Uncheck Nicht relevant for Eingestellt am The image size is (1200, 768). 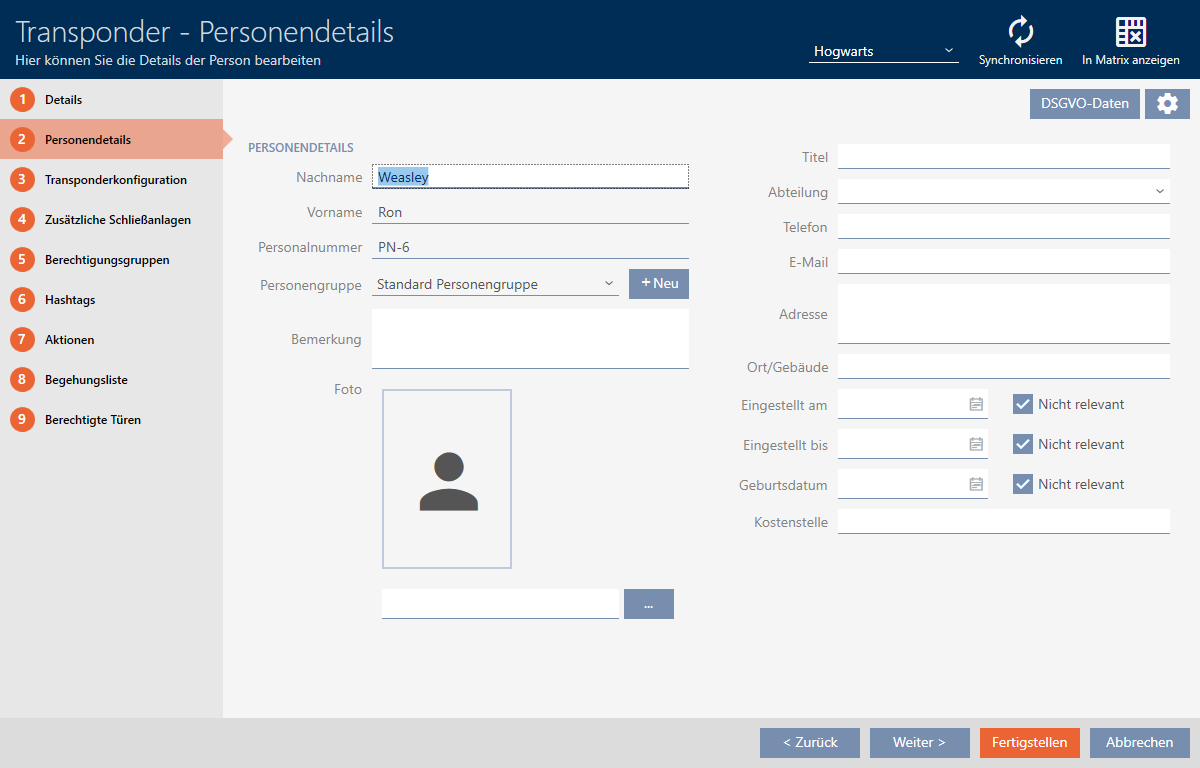coord(1023,404)
